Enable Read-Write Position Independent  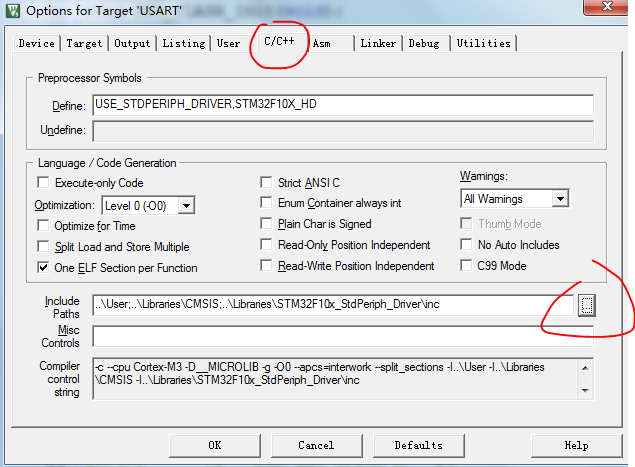click(266, 265)
